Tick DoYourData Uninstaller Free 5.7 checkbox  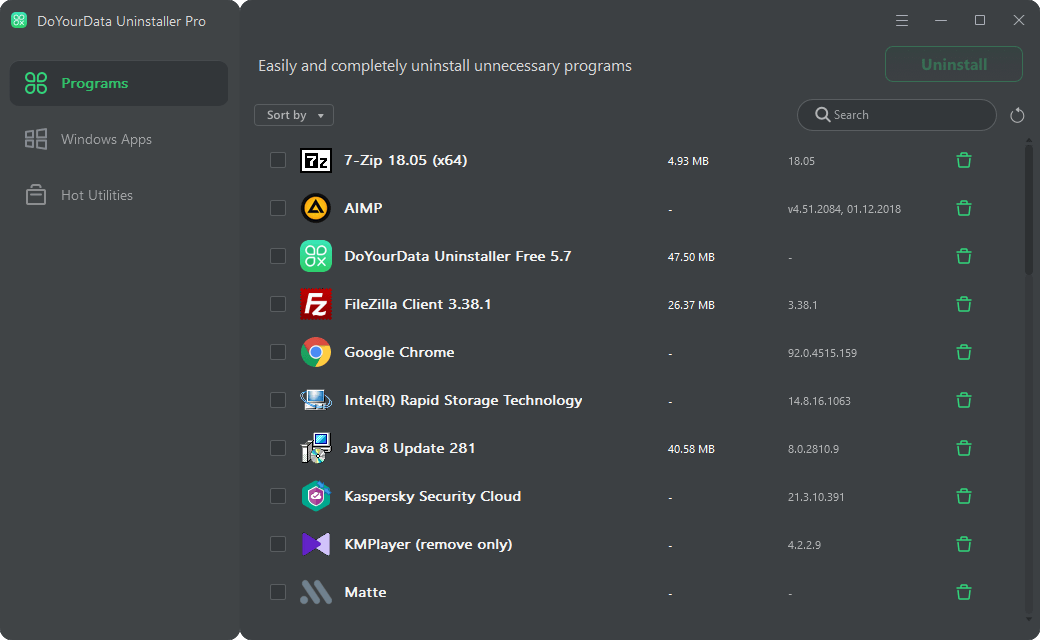click(x=278, y=256)
